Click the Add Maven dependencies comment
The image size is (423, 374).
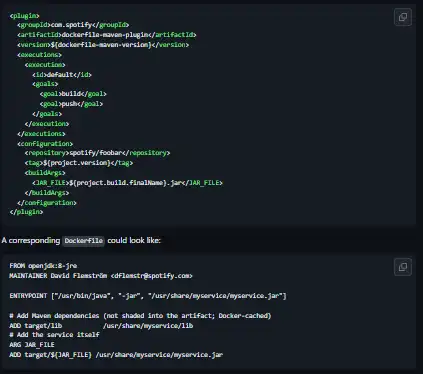click(140, 316)
